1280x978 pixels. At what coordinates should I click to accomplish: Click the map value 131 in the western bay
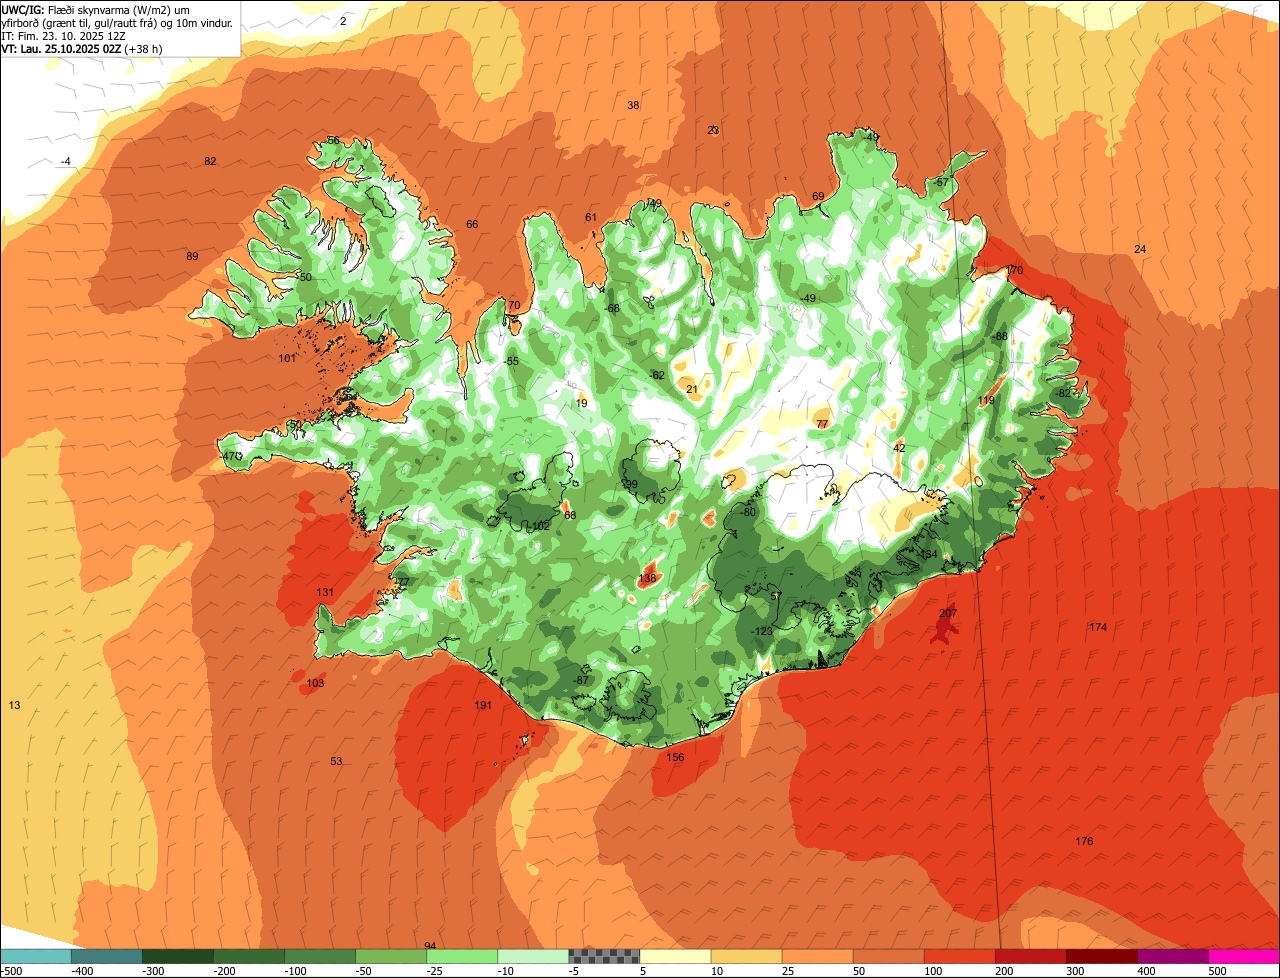(325, 592)
